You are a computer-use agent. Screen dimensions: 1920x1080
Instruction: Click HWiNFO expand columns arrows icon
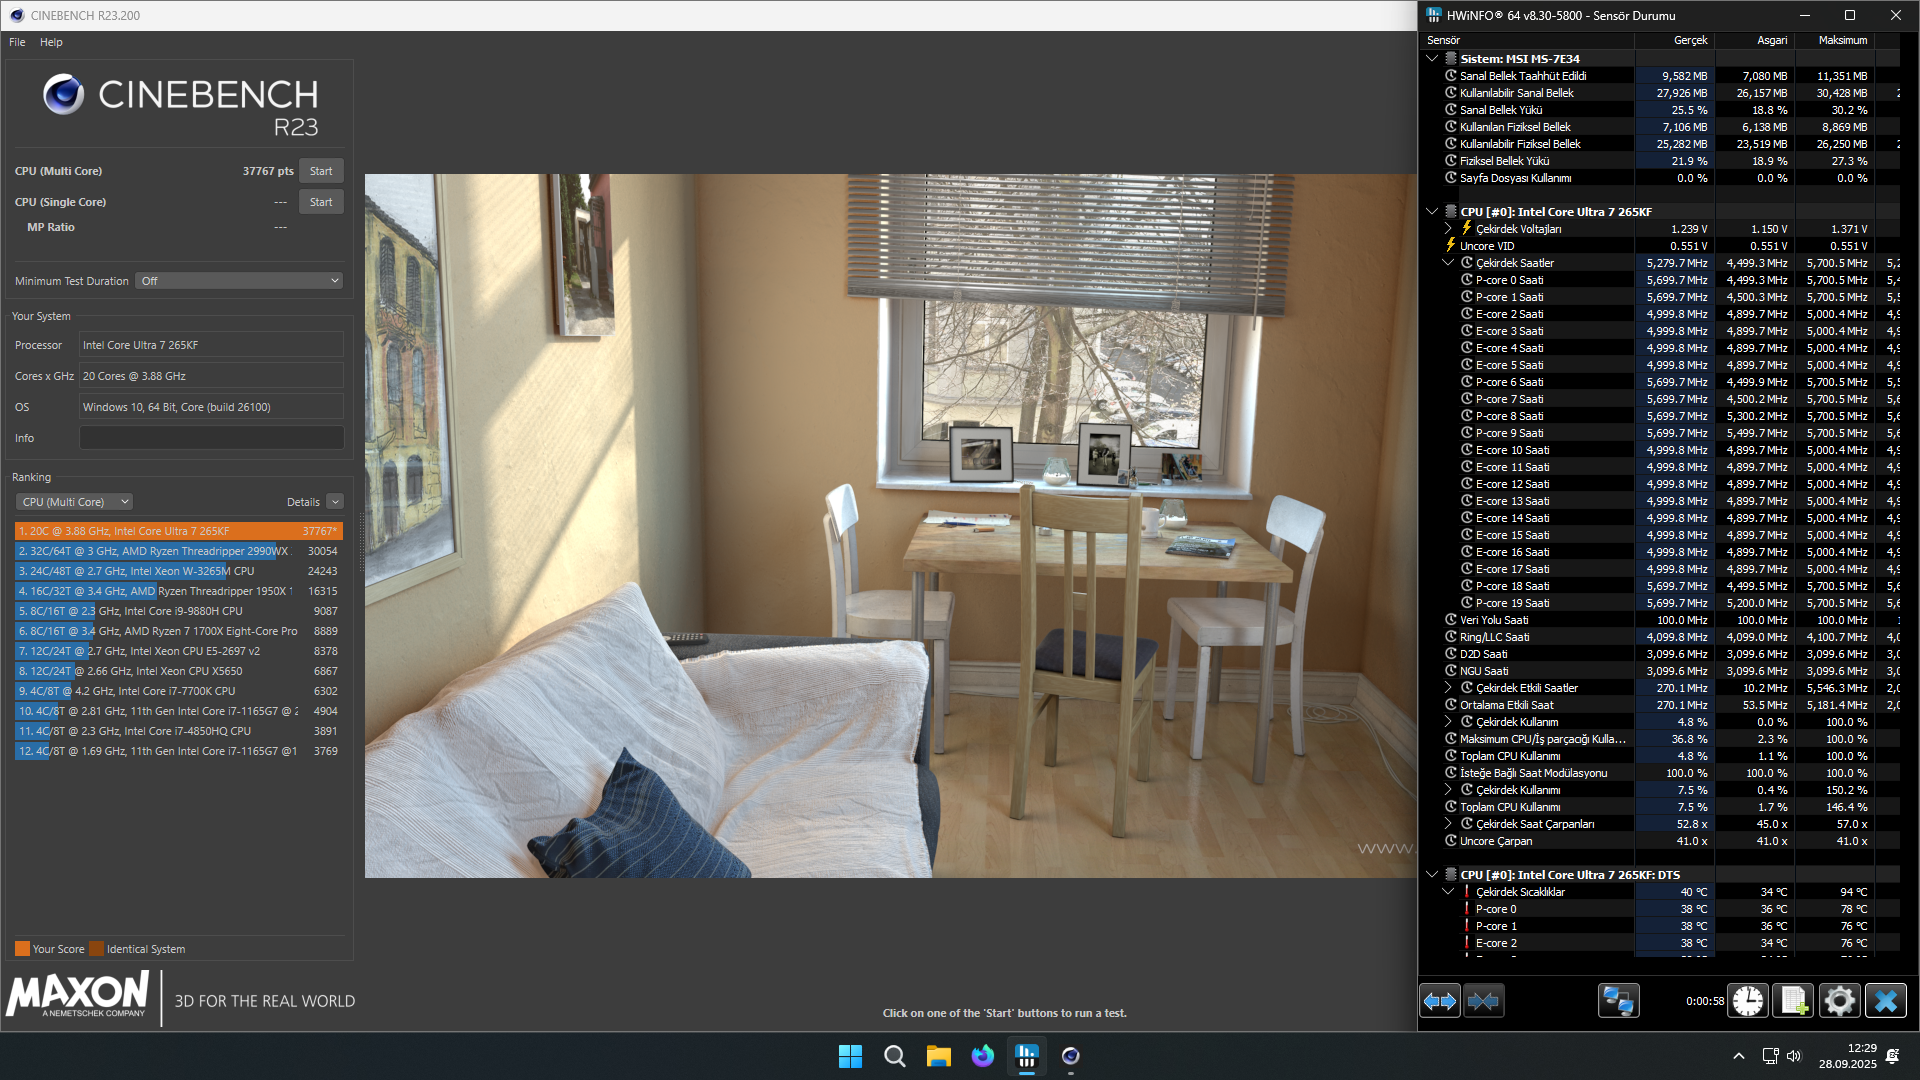pos(1440,1001)
